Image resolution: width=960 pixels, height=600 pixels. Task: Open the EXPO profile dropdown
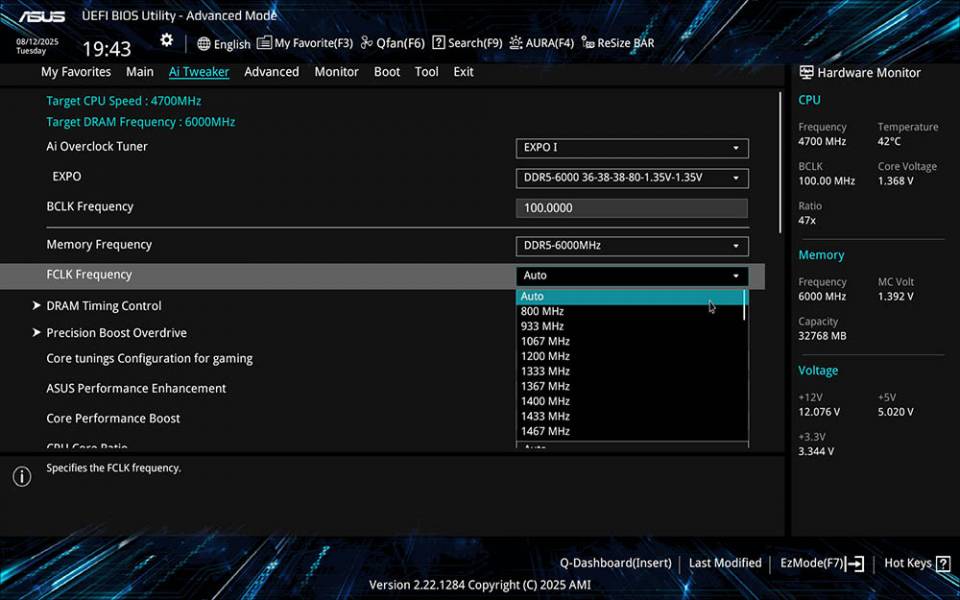631,177
